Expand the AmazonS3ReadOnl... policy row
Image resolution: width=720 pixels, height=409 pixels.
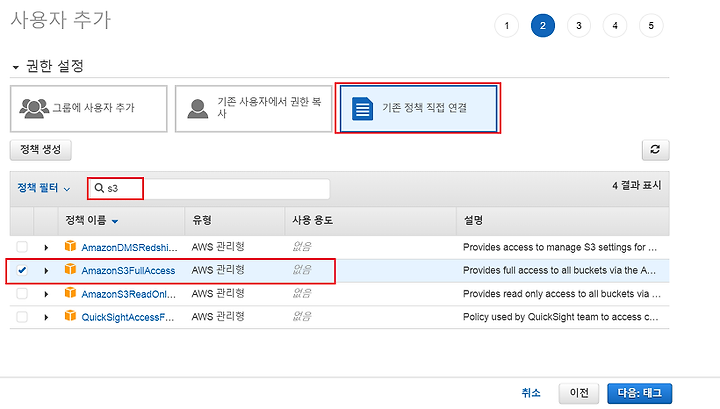pyautogui.click(x=46, y=294)
